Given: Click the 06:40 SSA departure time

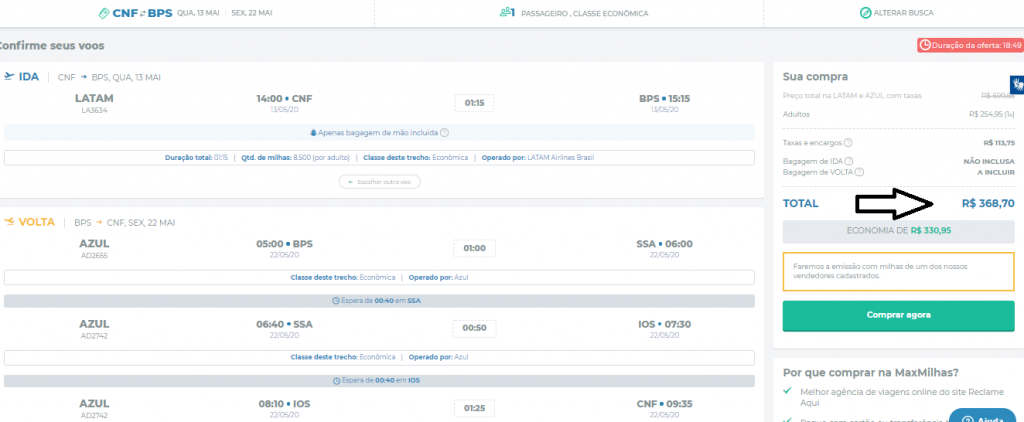Looking at the screenshot, I should point(285,324).
